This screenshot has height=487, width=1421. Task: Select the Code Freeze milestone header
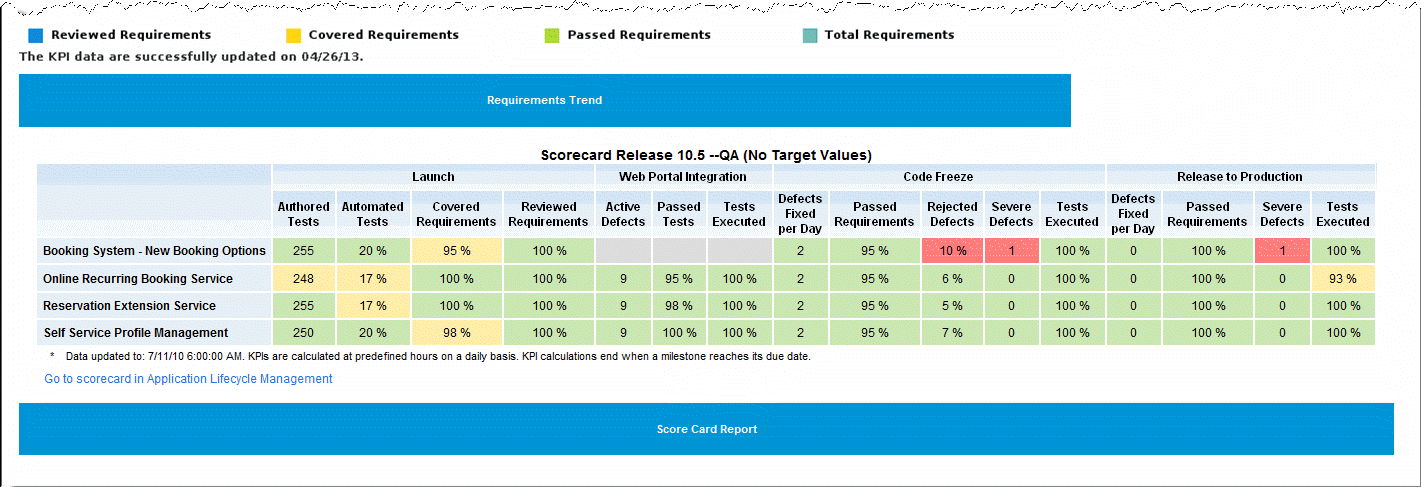pos(939,177)
